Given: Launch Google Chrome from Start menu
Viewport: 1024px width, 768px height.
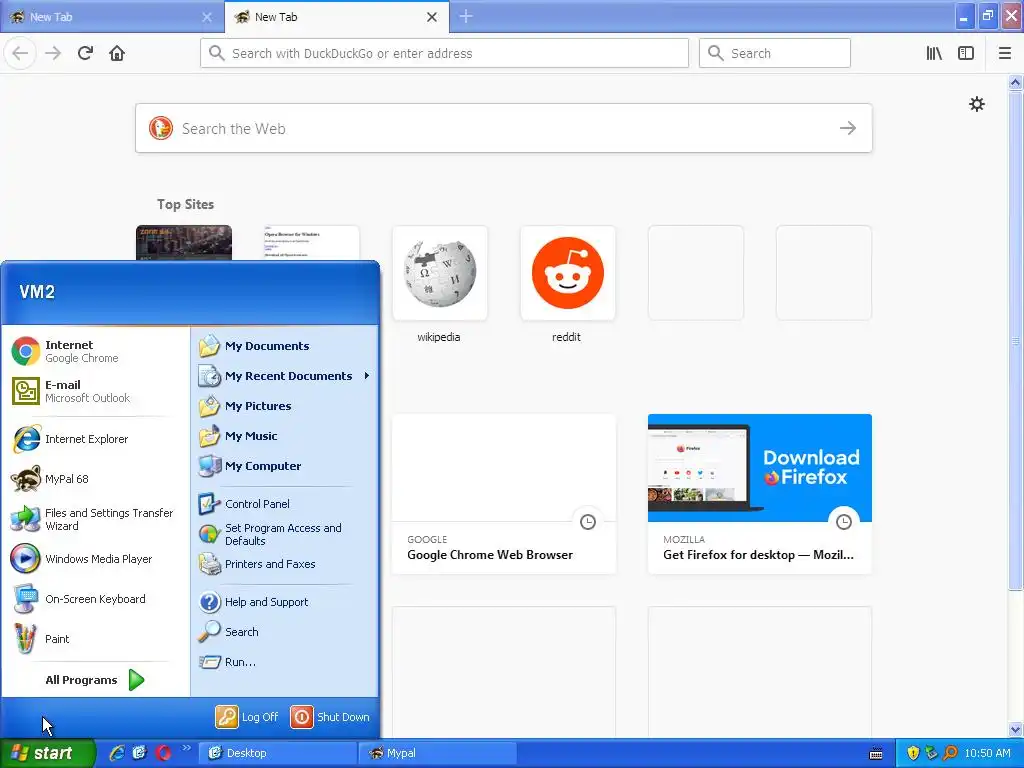Looking at the screenshot, I should tap(95, 351).
